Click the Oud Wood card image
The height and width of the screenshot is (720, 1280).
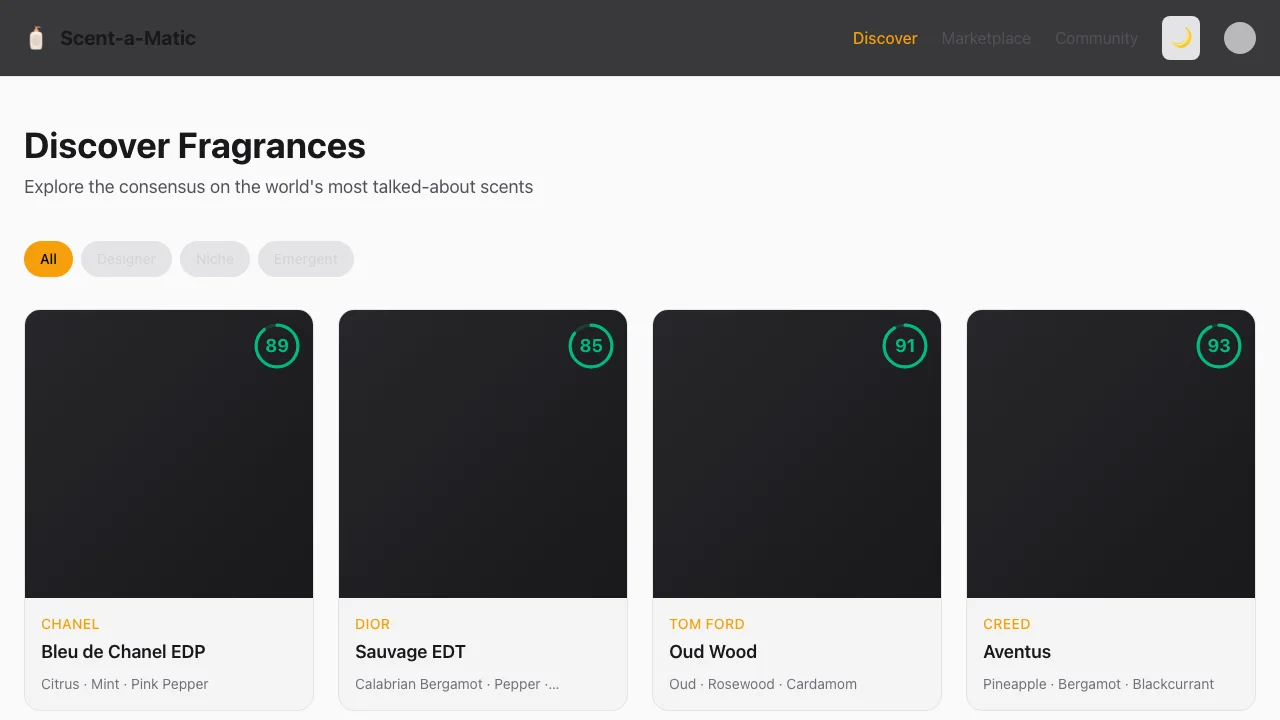[797, 470]
